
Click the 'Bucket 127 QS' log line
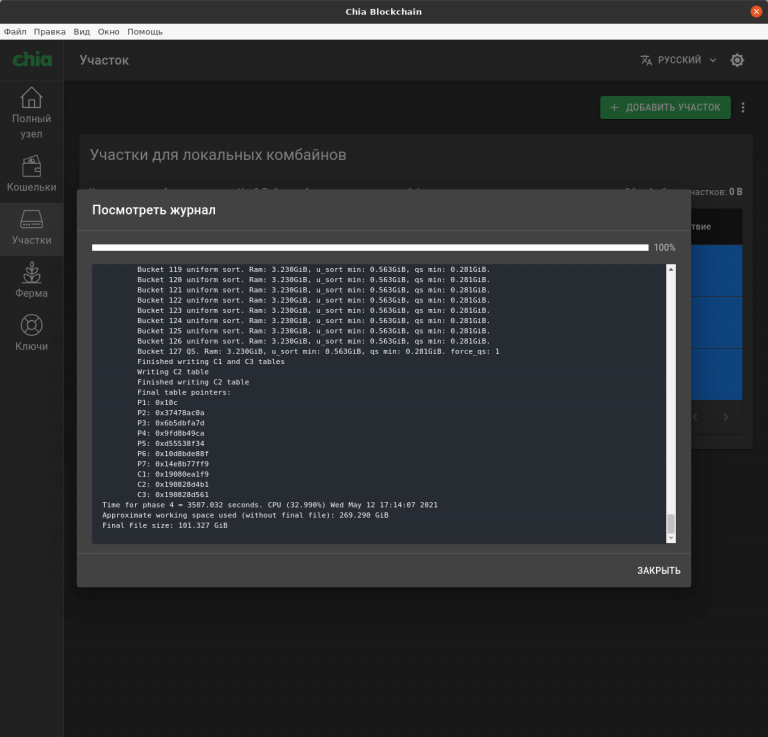tap(318, 351)
